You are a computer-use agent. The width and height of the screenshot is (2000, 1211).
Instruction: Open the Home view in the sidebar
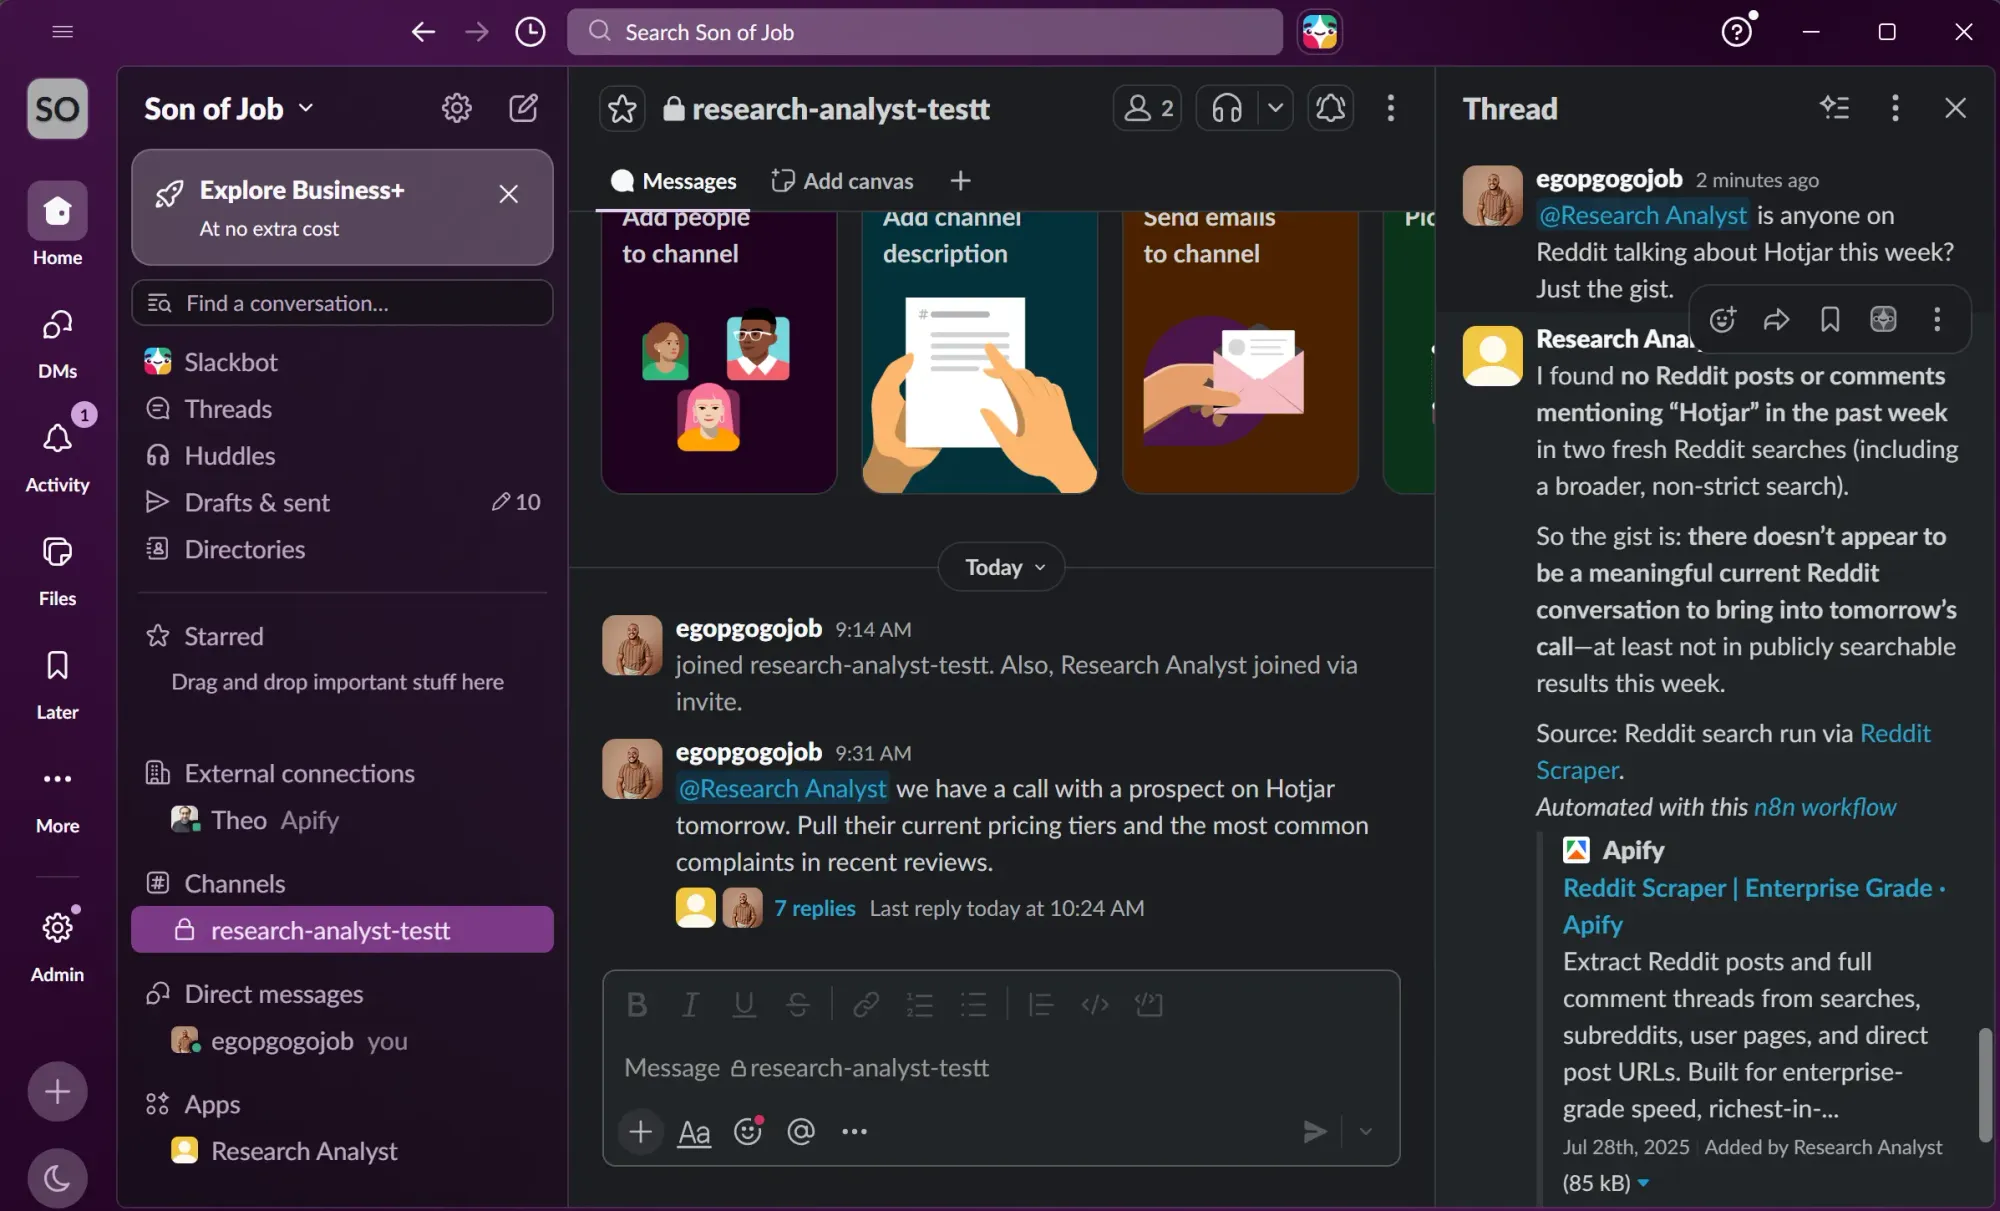(x=57, y=224)
